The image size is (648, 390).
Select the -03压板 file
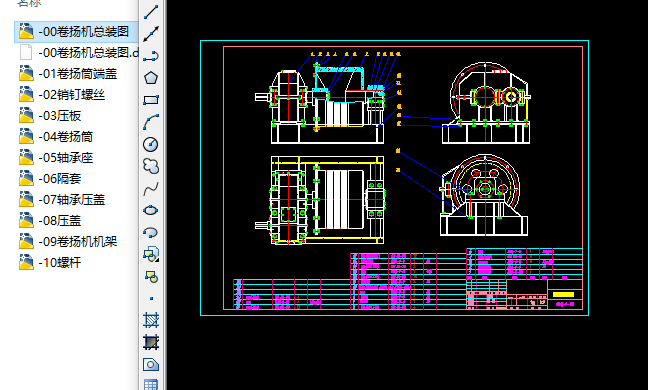[x=50, y=116]
